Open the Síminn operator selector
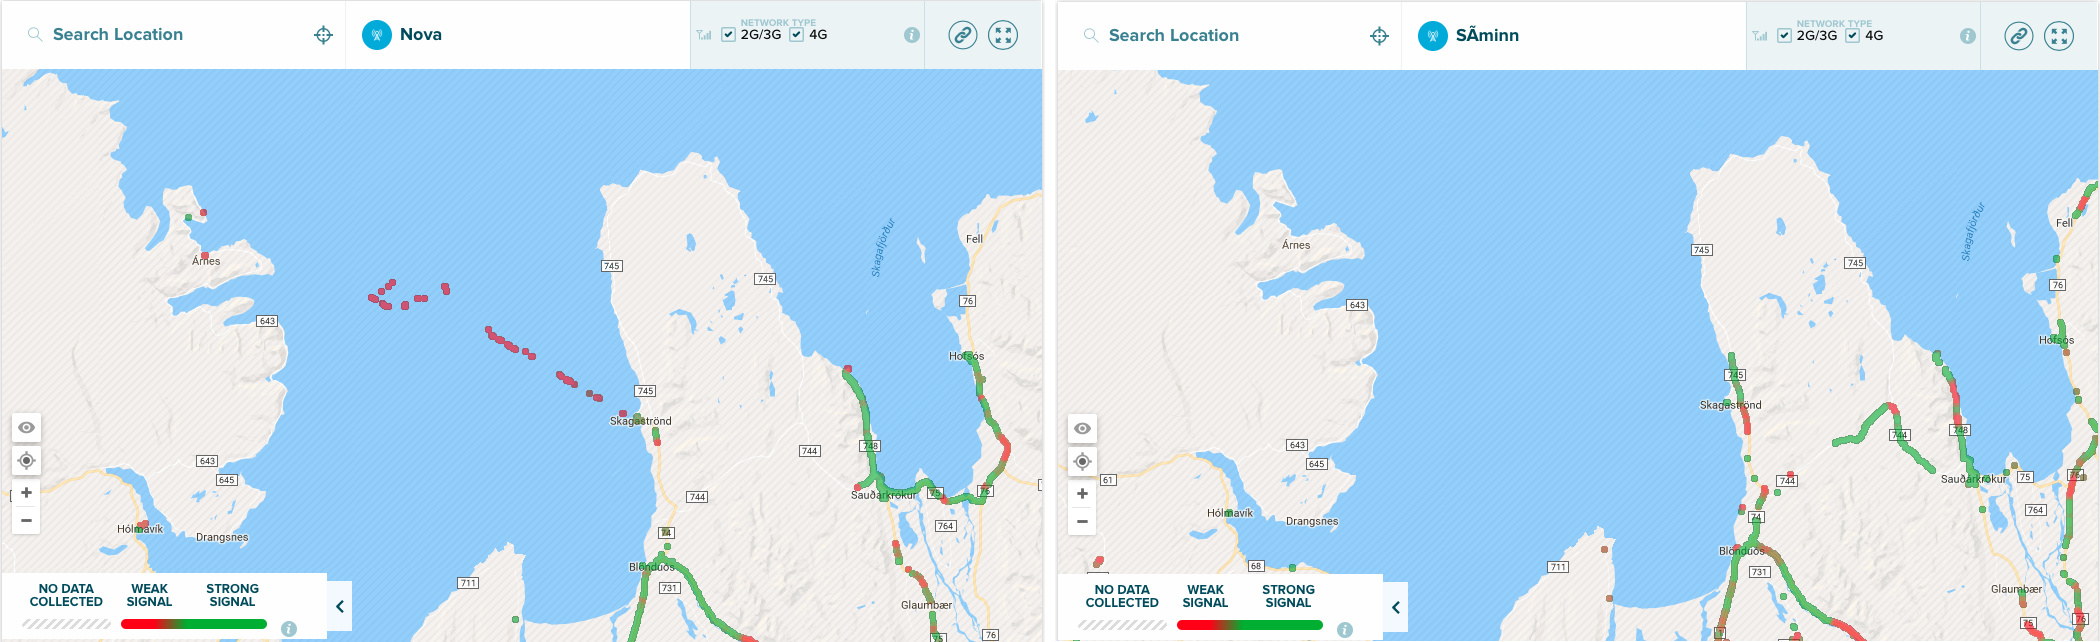This screenshot has width=2100, height=642. (x=1486, y=36)
